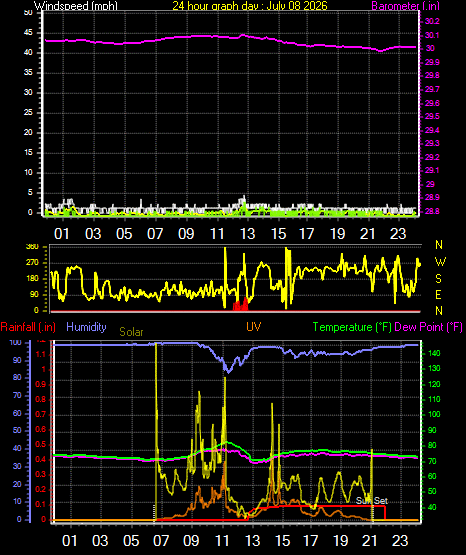Screen dimensions: 466x555
Task: Click hour '13' under the windspeed graph
Action: click(x=248, y=234)
